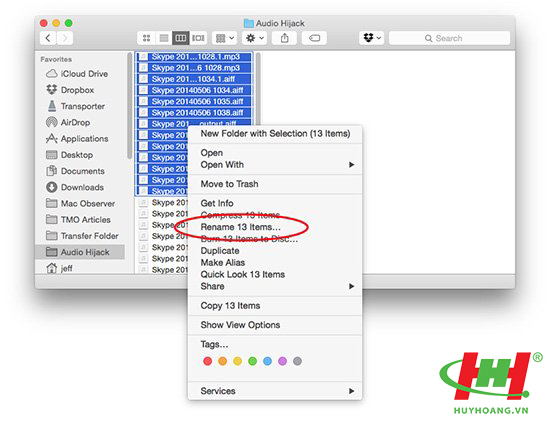The width and height of the screenshot is (550, 421).
Task: Select file Skype 20140506 1038.aiff
Action: (x=194, y=113)
